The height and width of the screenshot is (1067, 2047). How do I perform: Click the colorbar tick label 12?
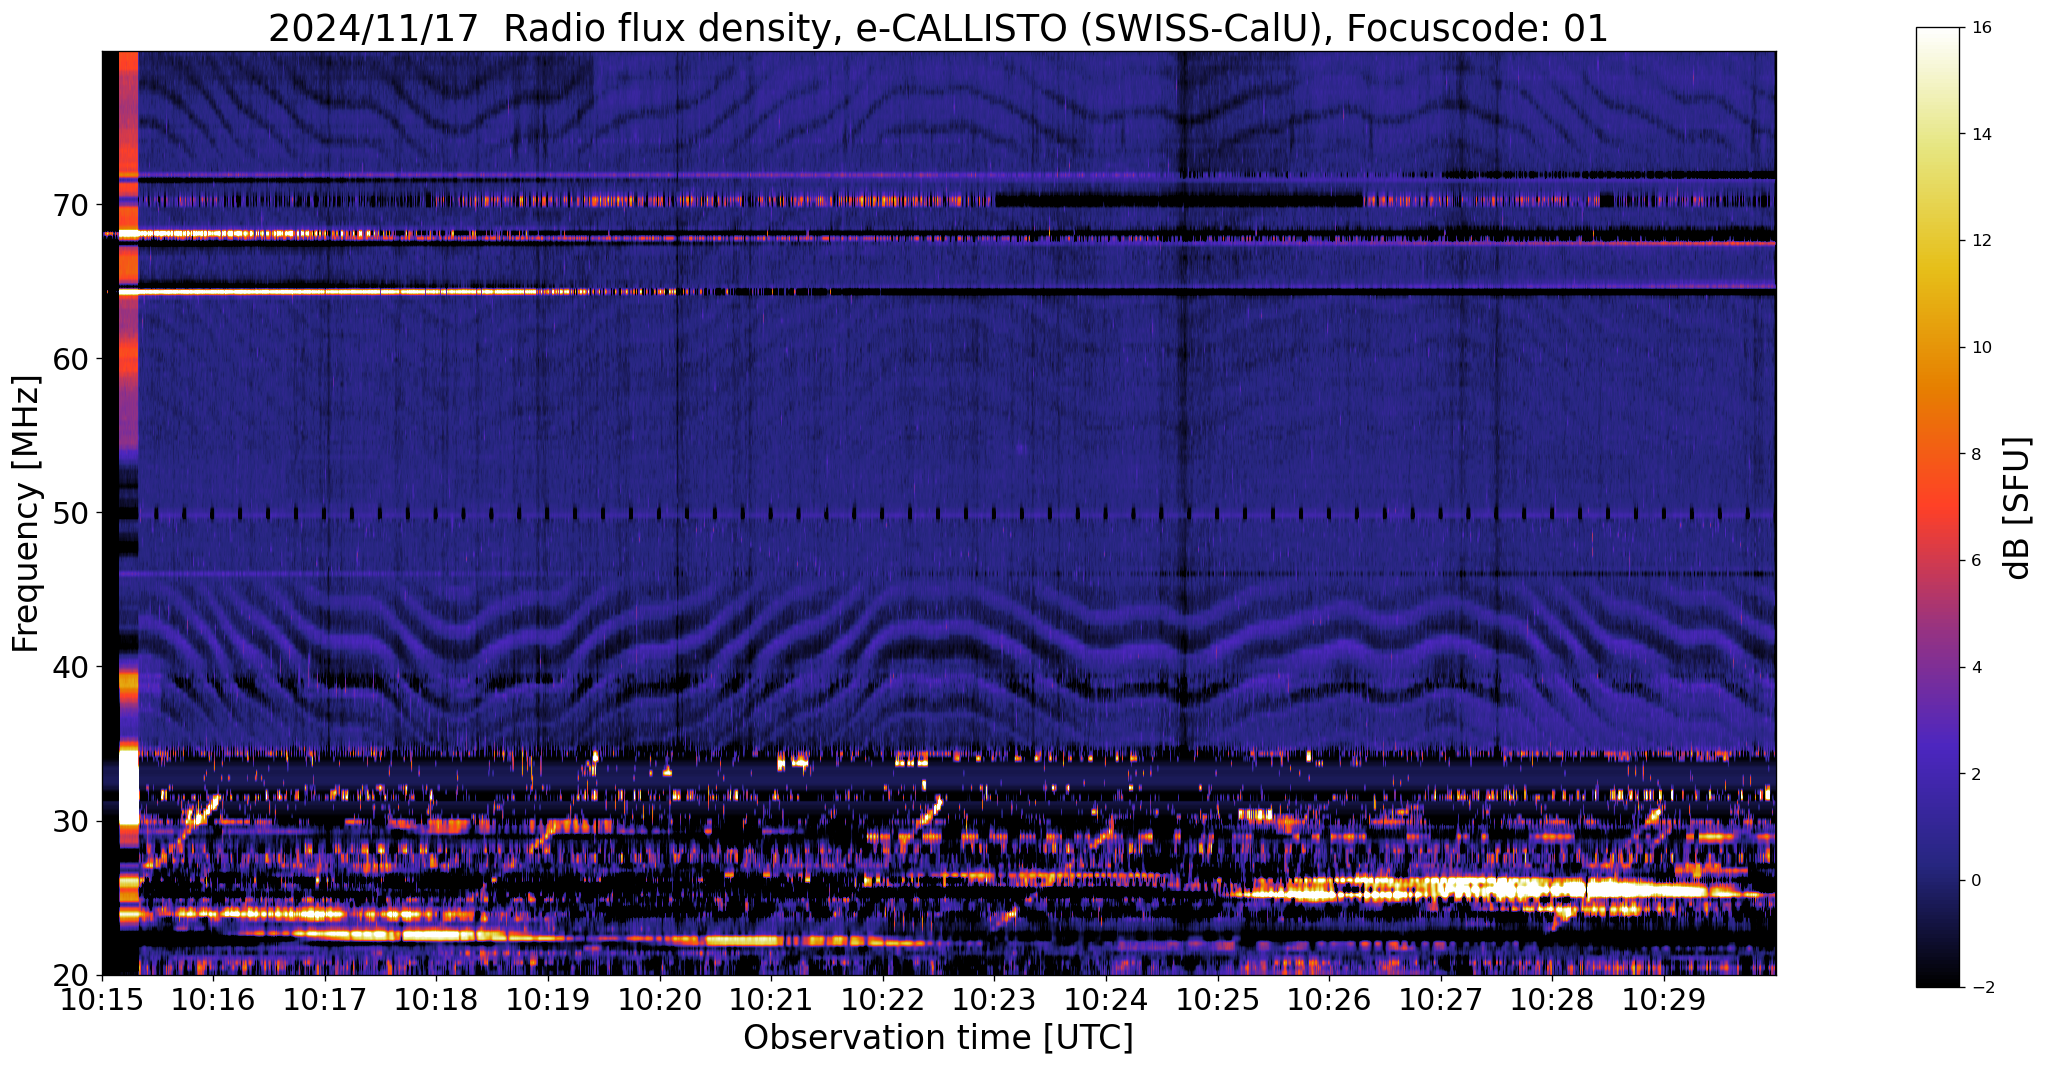1982,241
